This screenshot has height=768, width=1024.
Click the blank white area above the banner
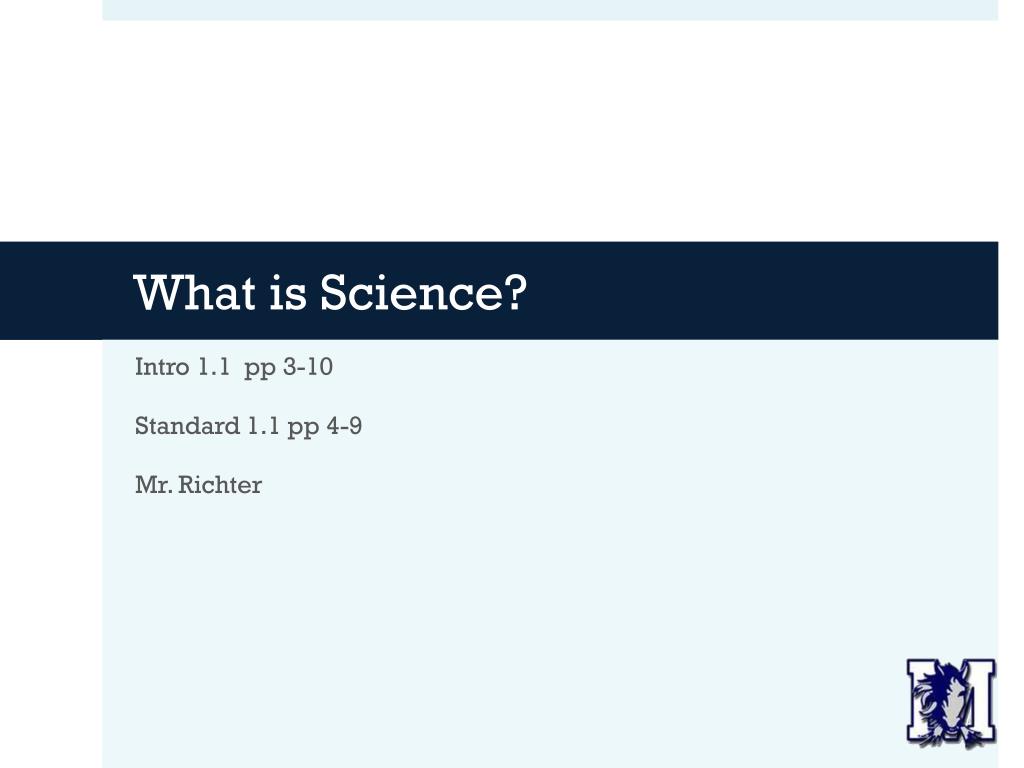pyautogui.click(x=509, y=131)
